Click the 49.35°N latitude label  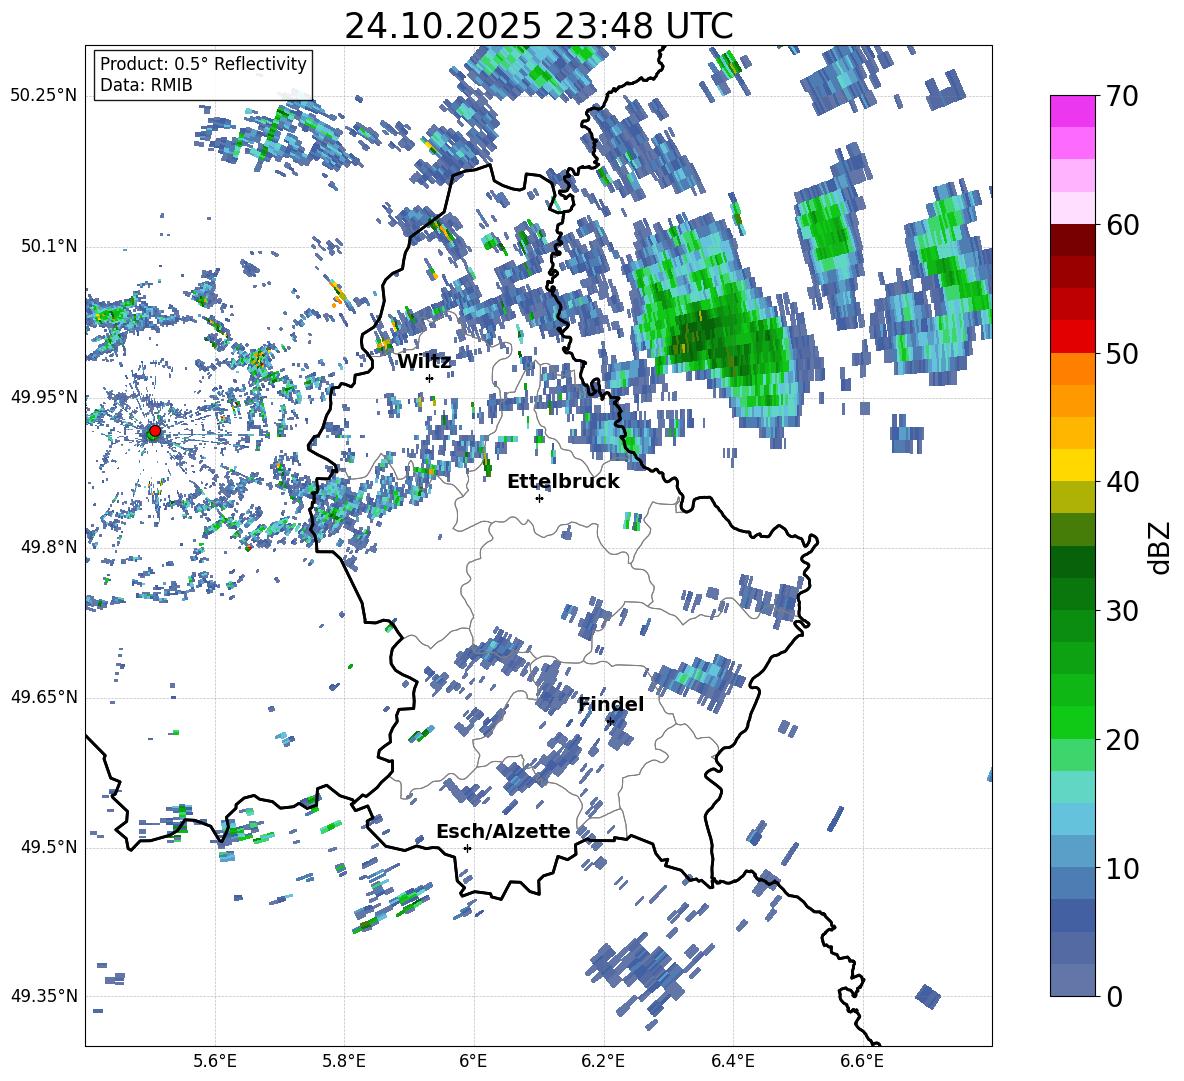44,996
